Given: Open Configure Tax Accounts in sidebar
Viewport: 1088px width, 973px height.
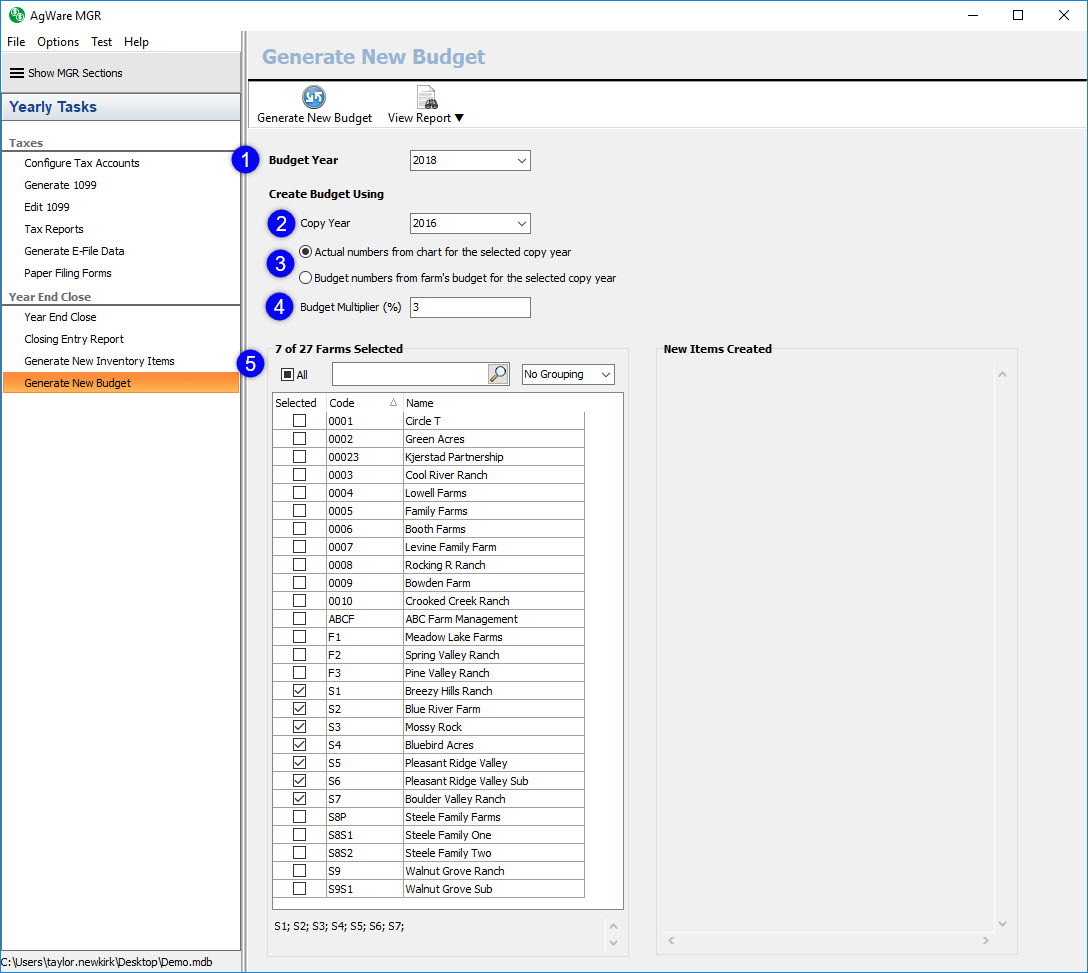Looking at the screenshot, I should click(x=82, y=163).
